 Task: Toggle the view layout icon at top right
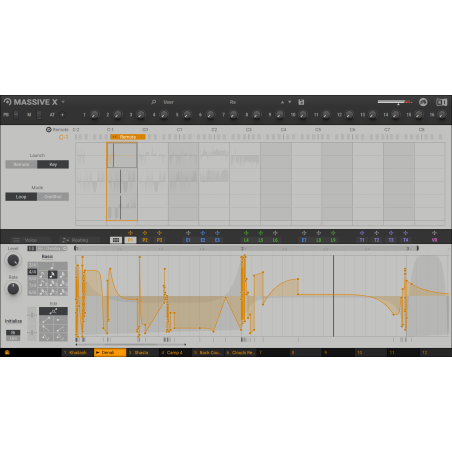tap(441, 102)
